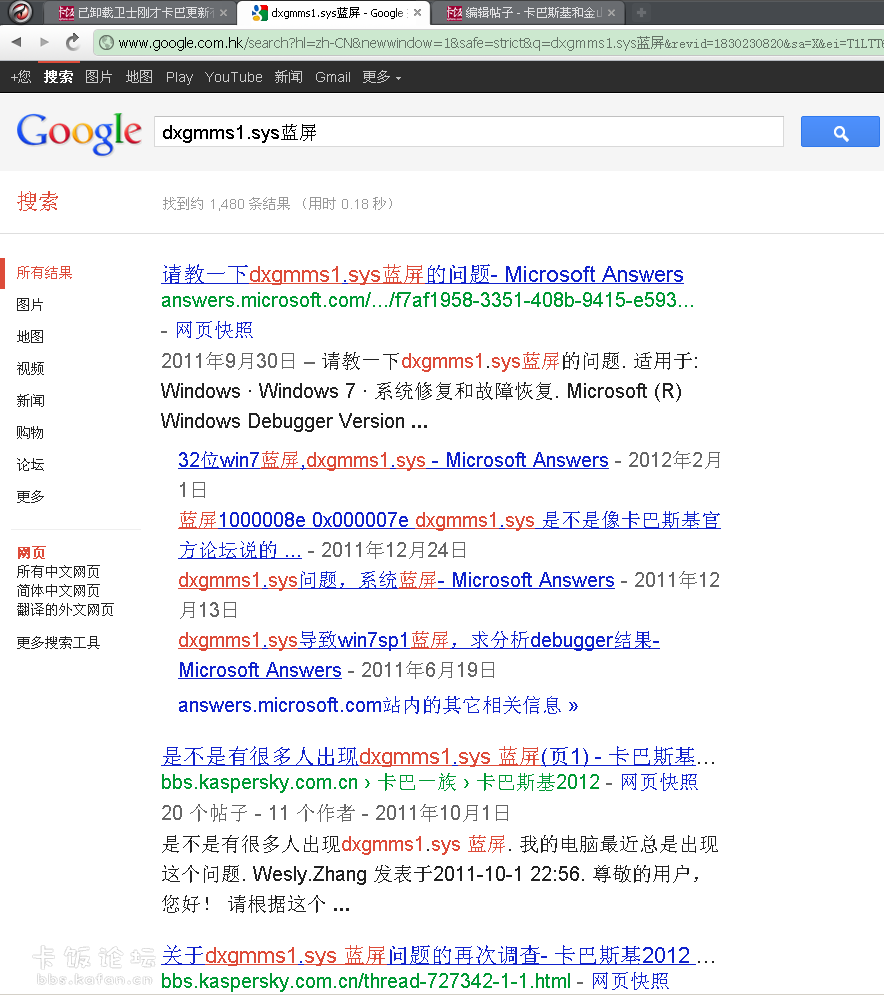Image resolution: width=884 pixels, height=996 pixels.
Task: Filter by 地图 in the left sidebar
Action: tap(30, 336)
